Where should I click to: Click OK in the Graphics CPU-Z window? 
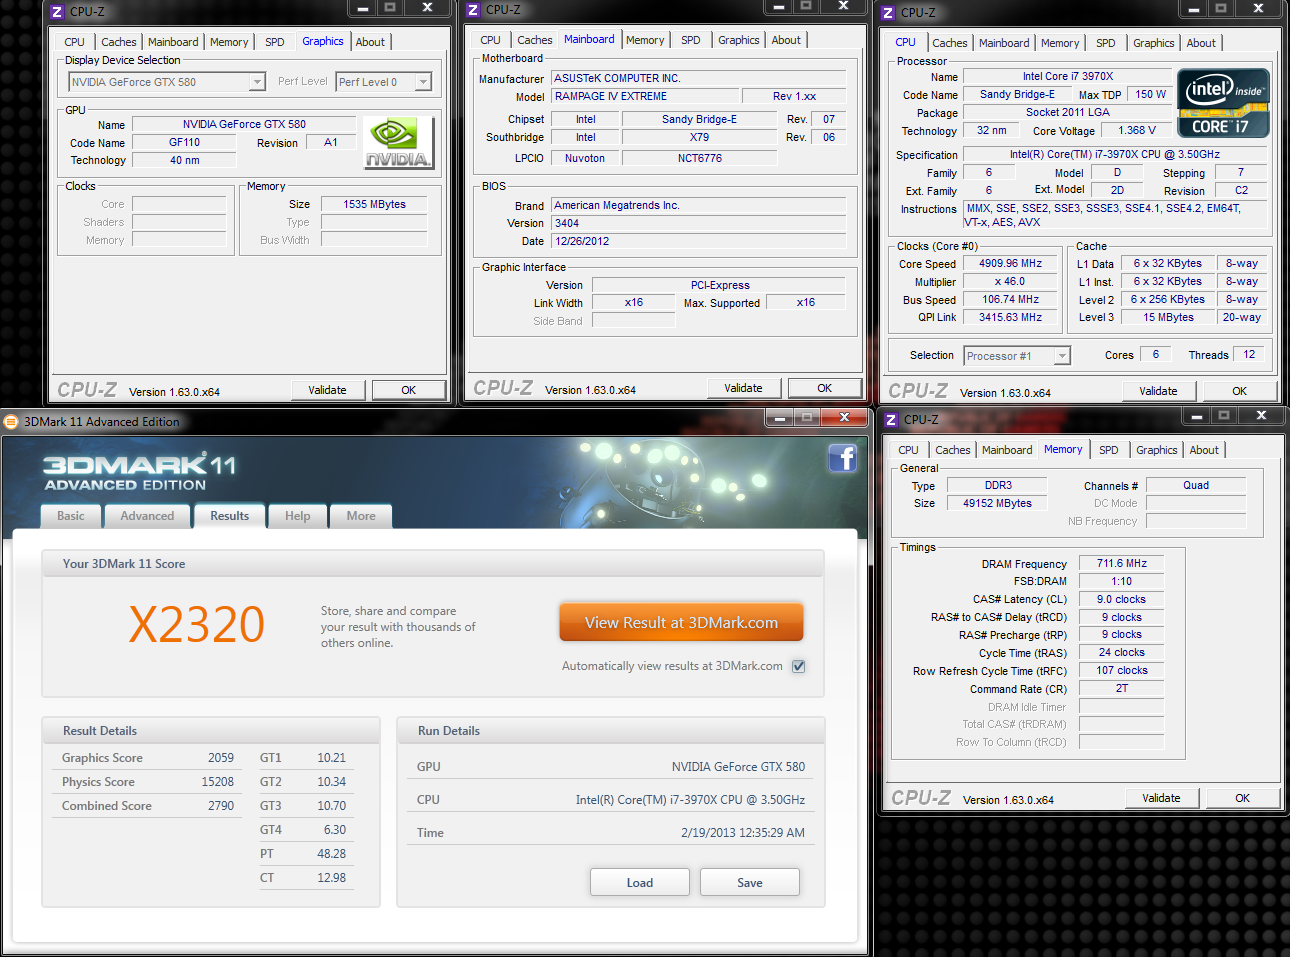tap(409, 390)
